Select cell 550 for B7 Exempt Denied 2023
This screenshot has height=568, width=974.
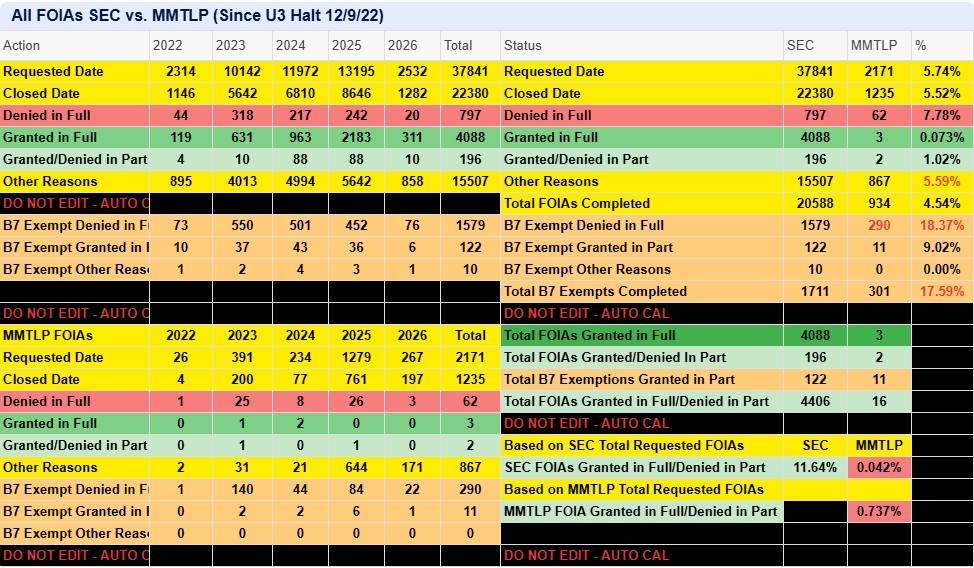coord(242,226)
